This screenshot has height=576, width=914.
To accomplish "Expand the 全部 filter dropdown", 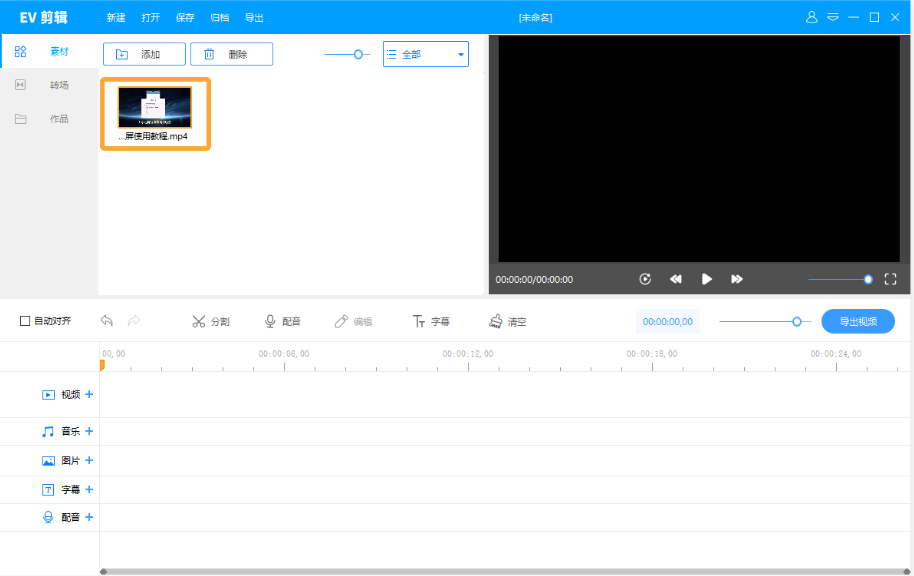I will tap(426, 54).
